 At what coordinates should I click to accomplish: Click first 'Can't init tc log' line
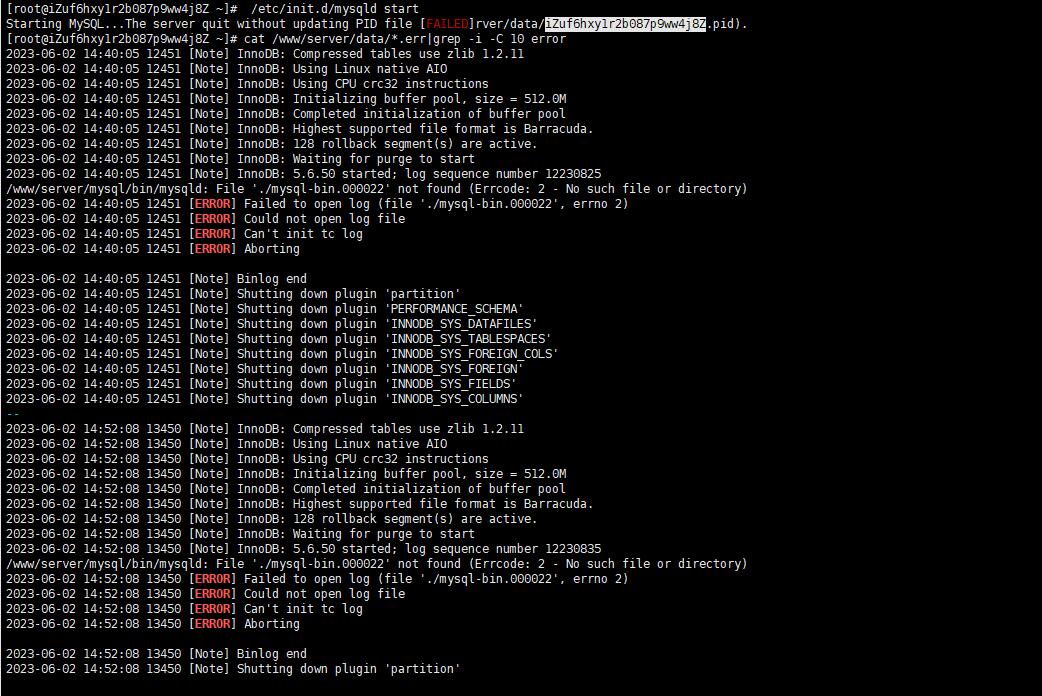tap(184, 234)
